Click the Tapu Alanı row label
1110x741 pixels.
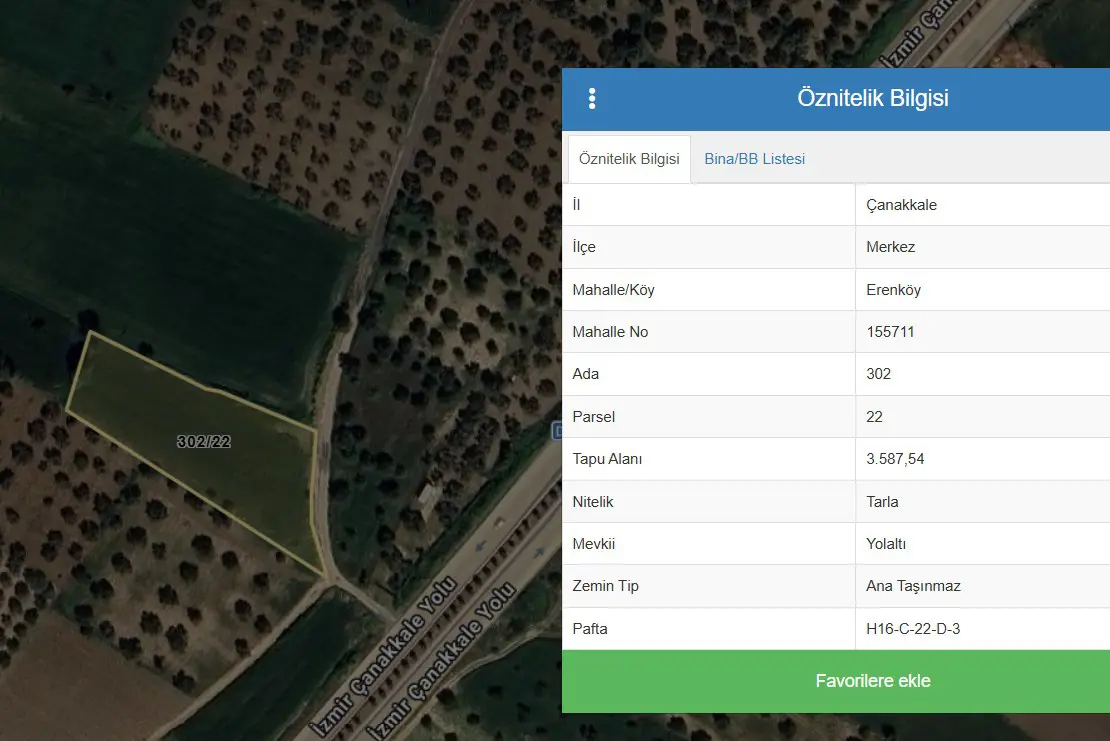pos(607,459)
